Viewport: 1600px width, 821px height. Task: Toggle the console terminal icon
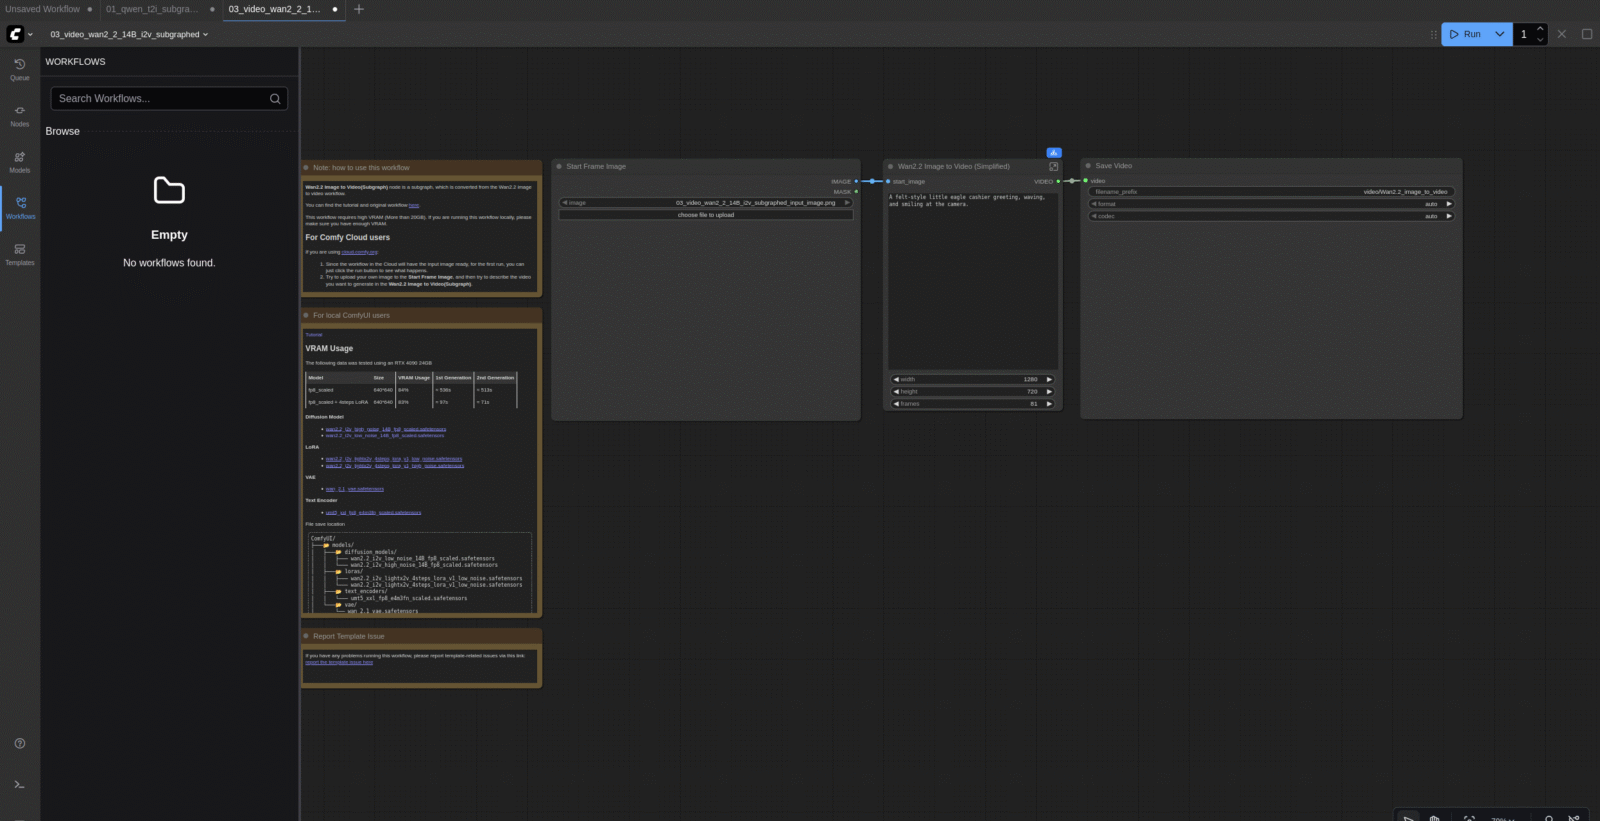(x=19, y=785)
